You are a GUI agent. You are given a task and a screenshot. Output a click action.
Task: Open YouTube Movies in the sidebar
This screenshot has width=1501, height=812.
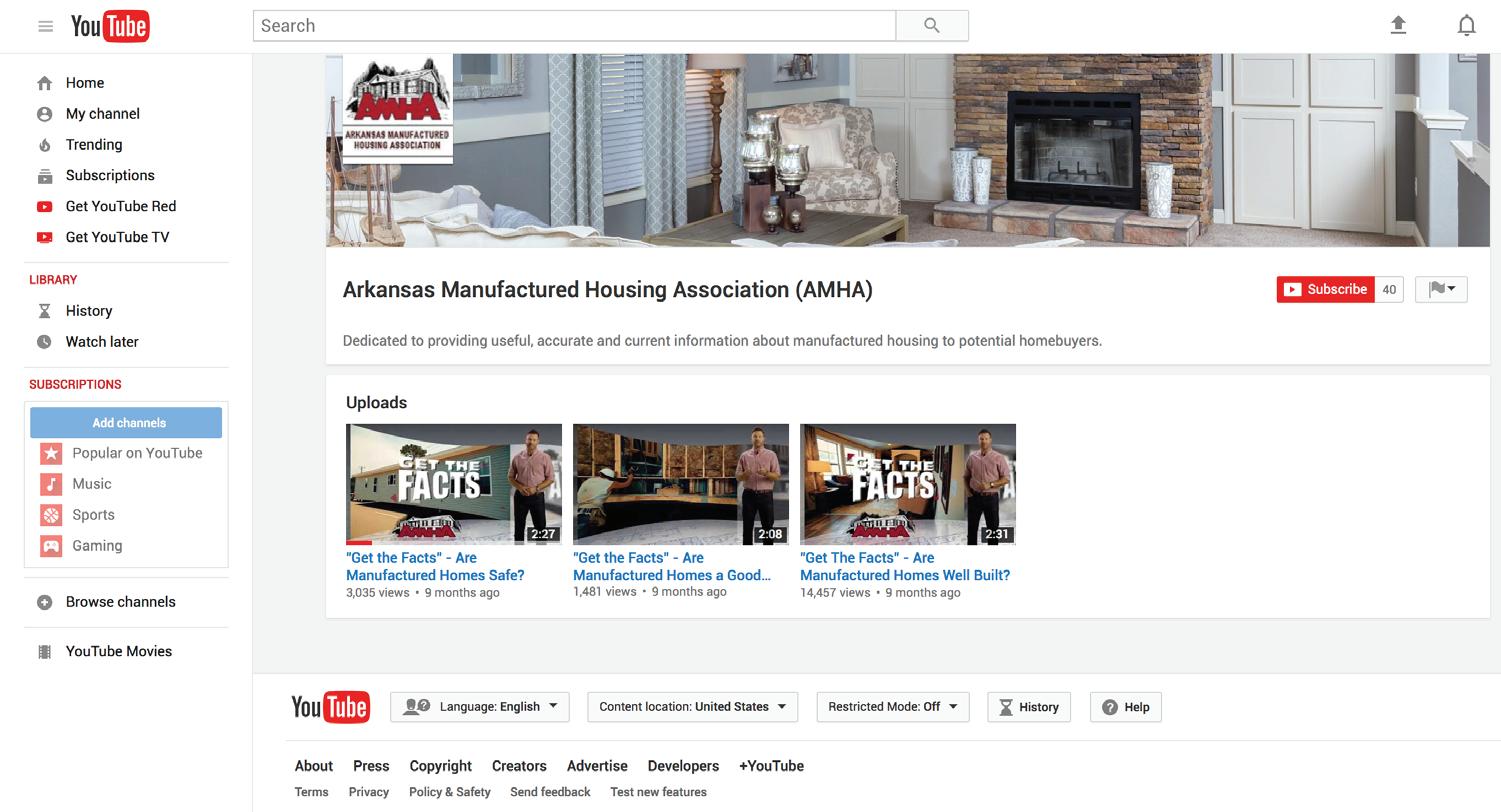coord(119,652)
